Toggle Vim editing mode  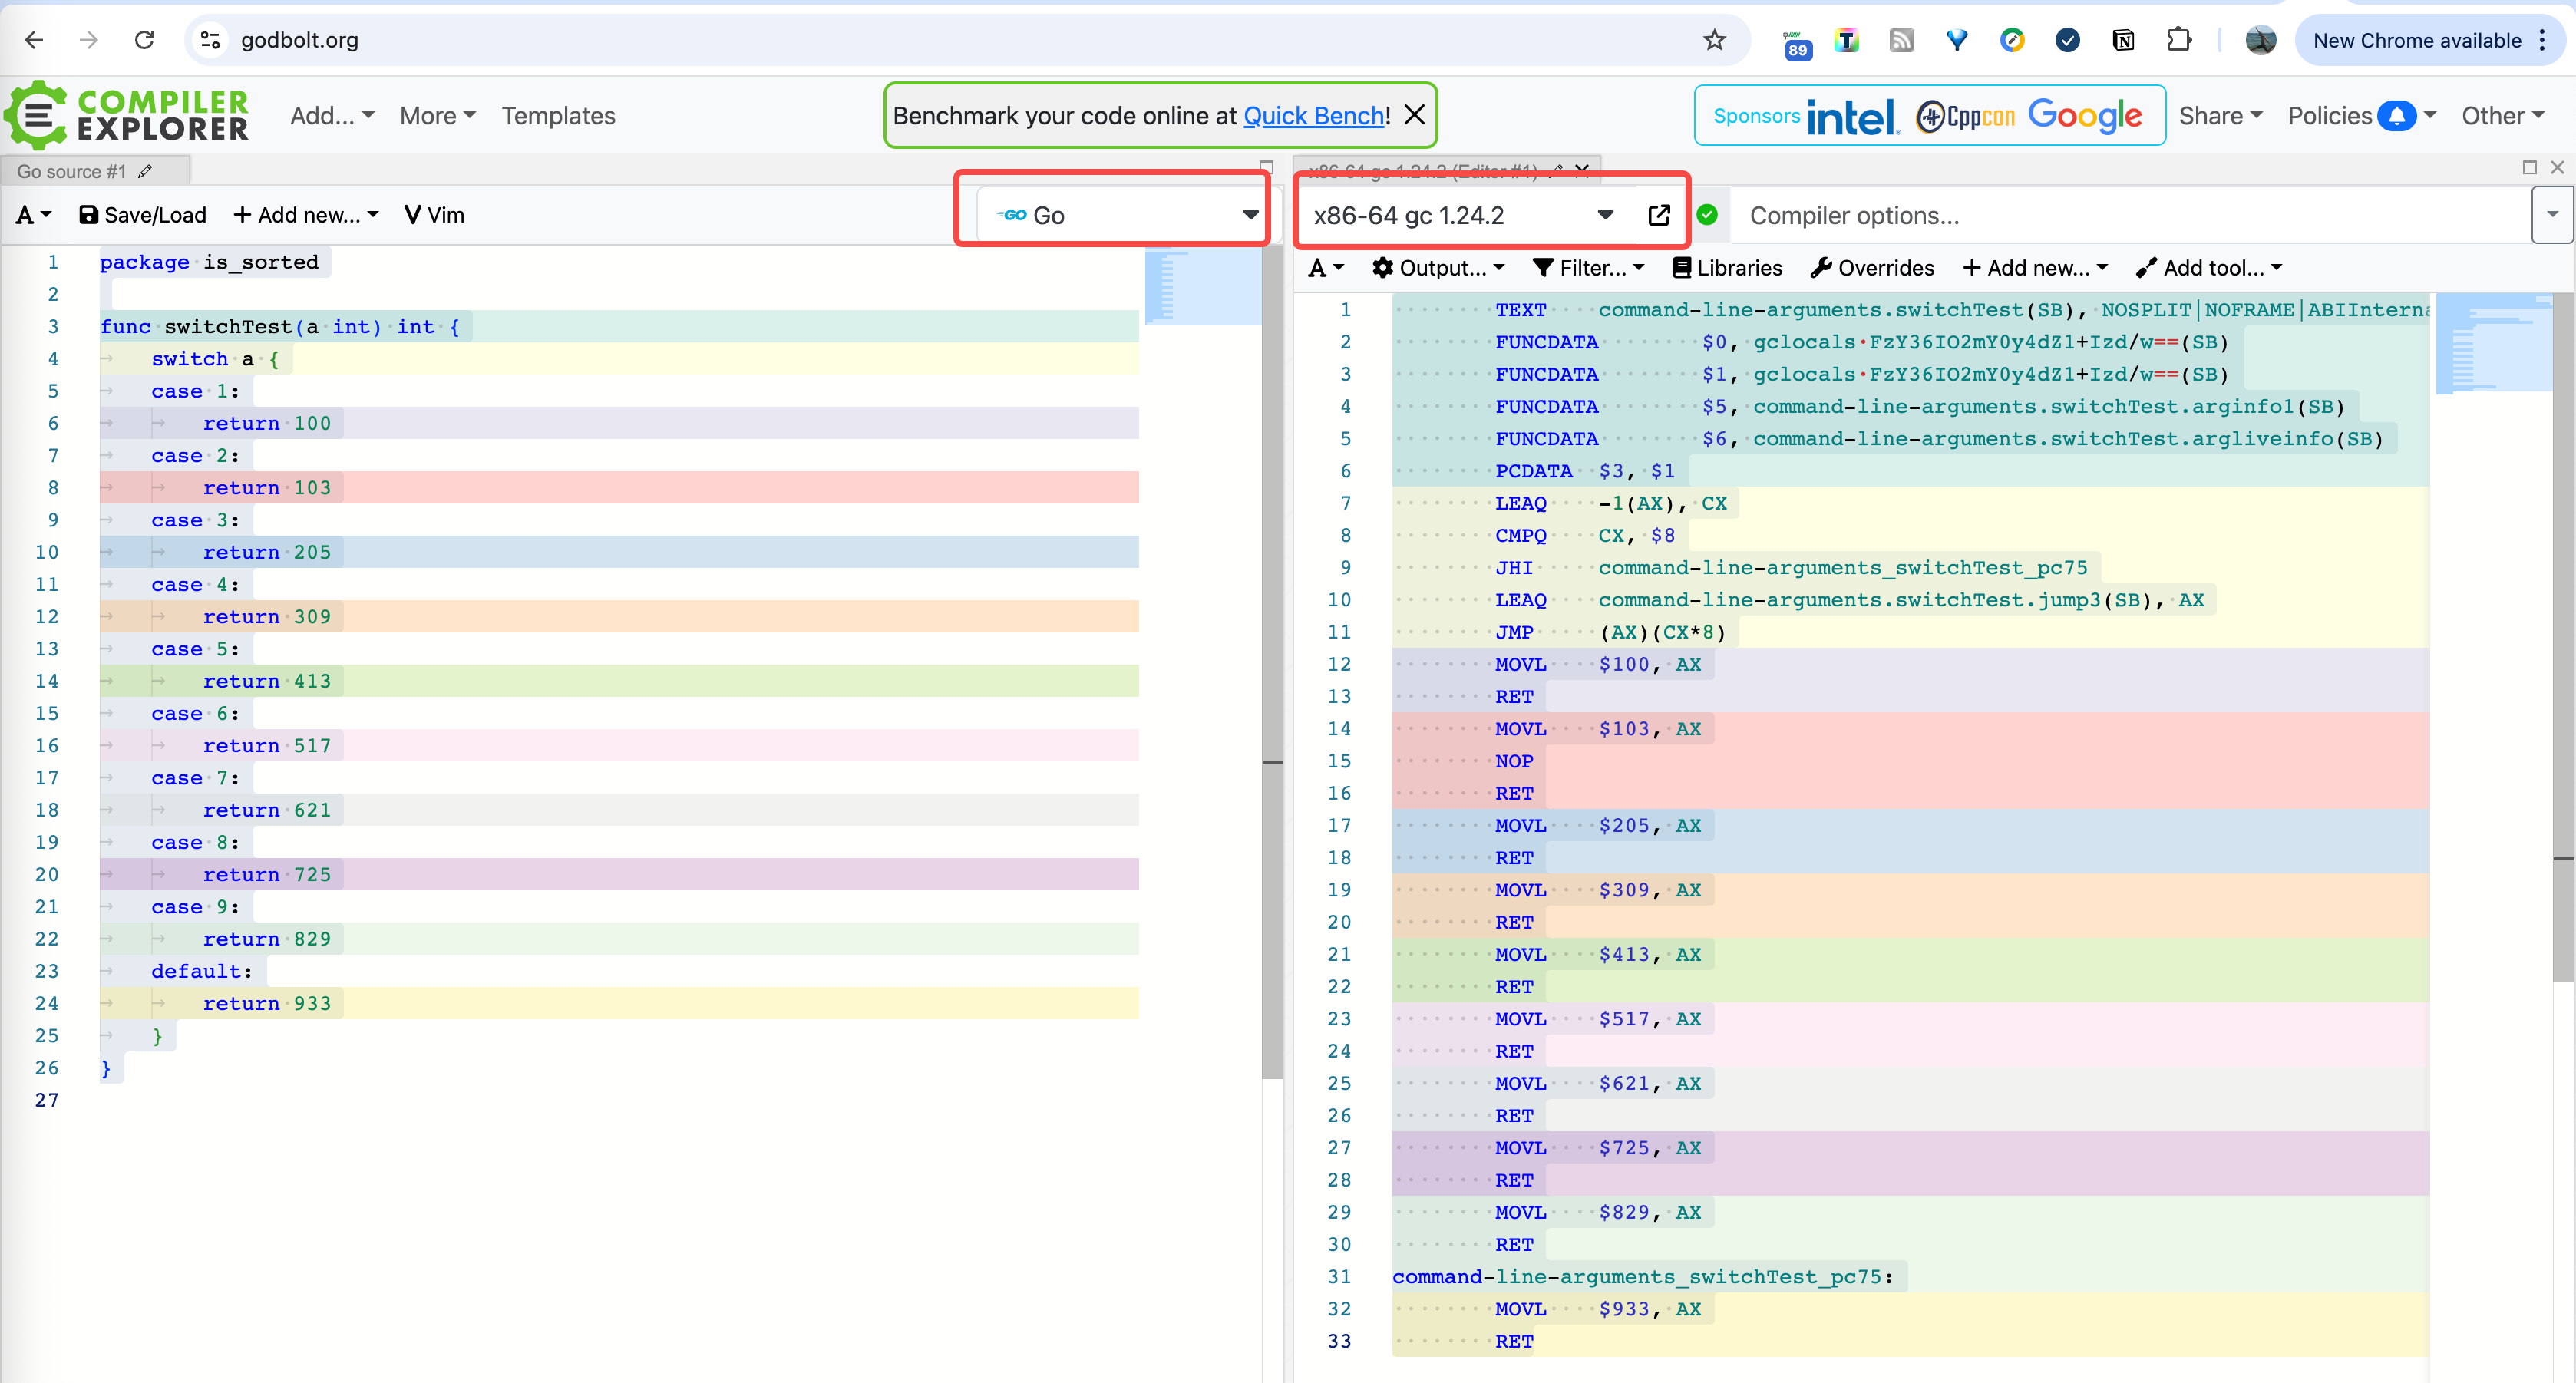click(434, 215)
